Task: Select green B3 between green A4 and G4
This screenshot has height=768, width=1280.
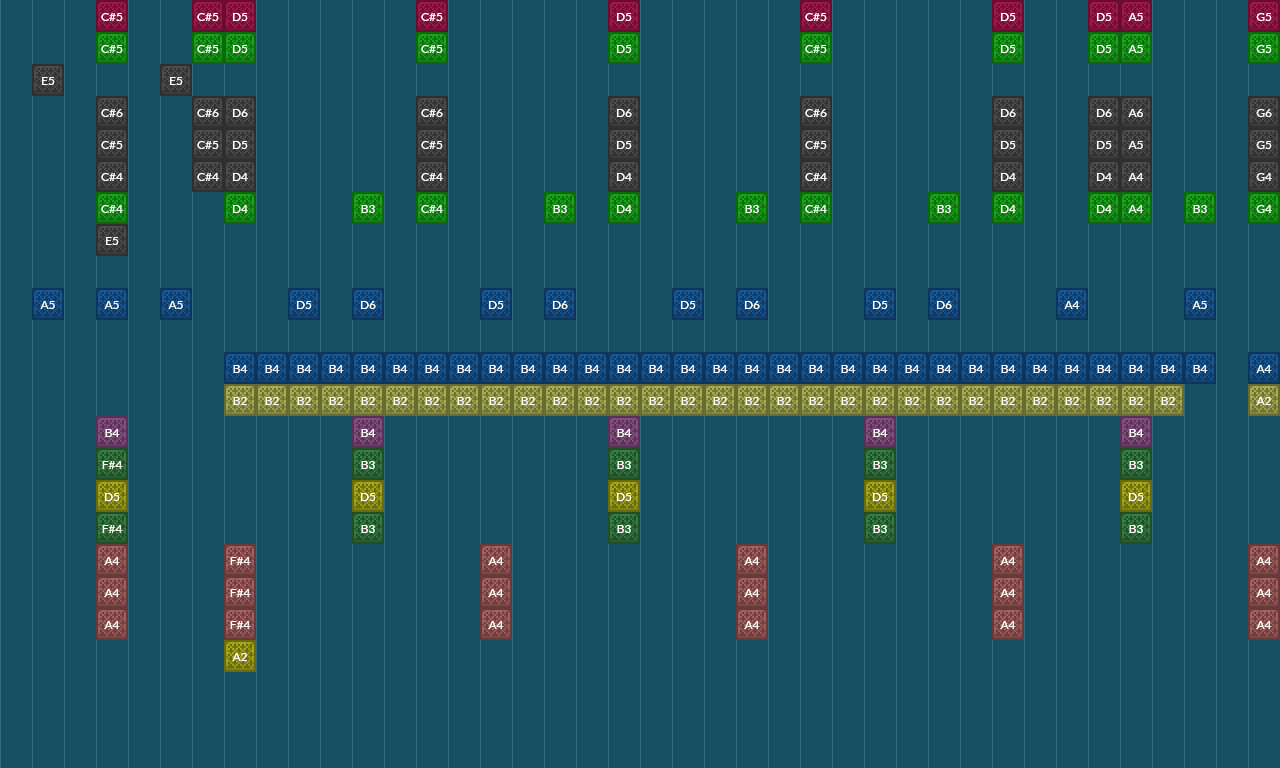Action: (x=1200, y=208)
